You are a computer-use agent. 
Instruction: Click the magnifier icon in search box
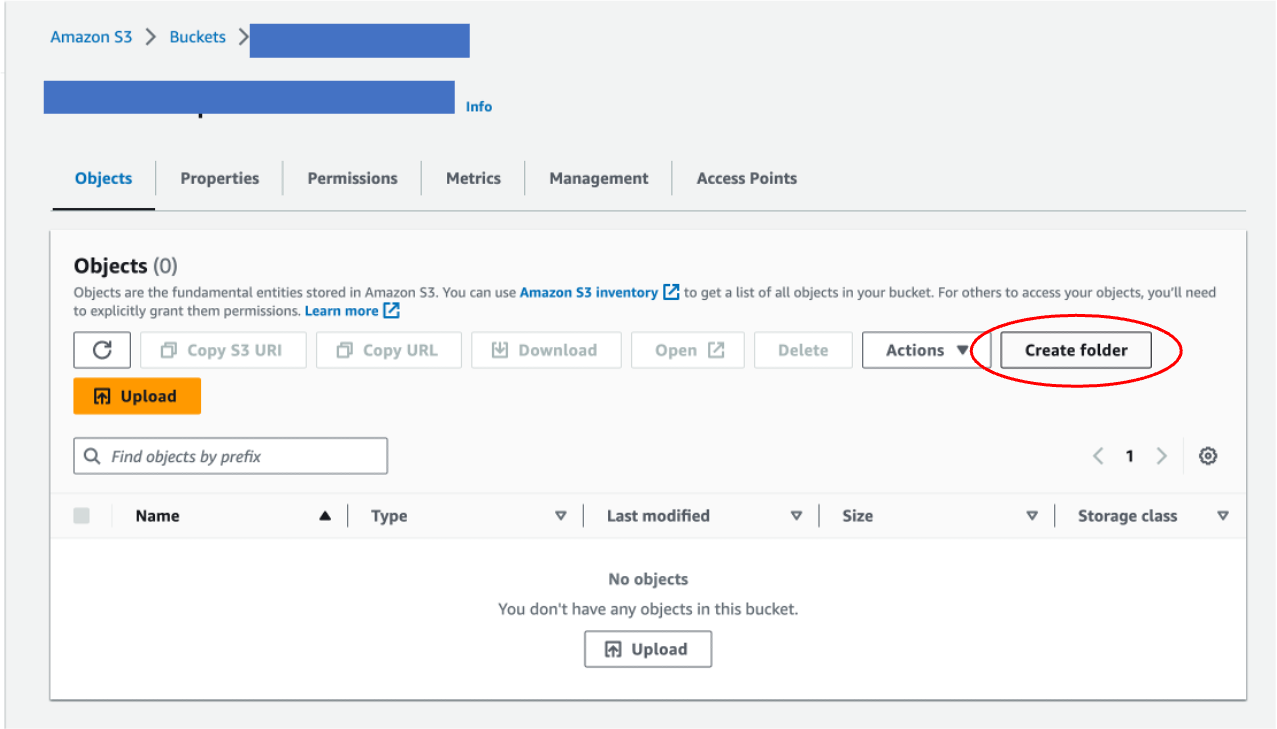(x=92, y=456)
